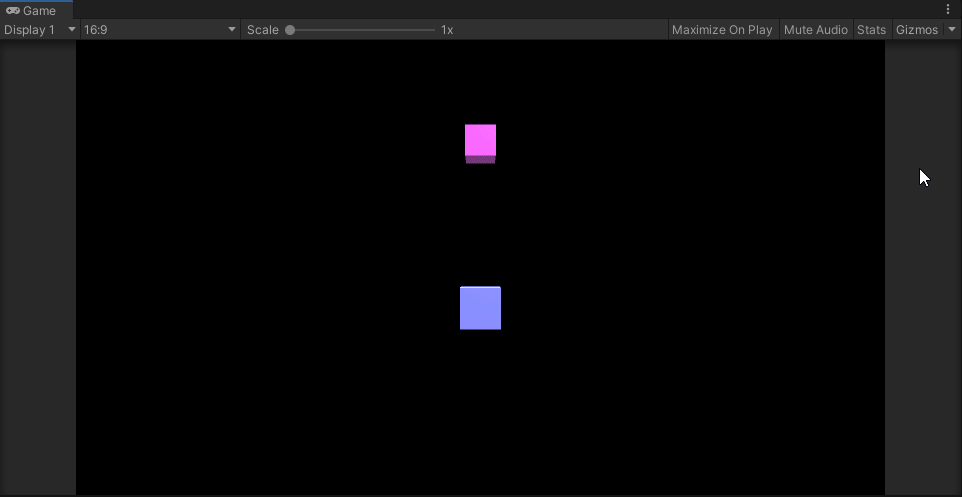This screenshot has height=497, width=962.
Task: Switch to the Game tab
Action: click(x=36, y=10)
